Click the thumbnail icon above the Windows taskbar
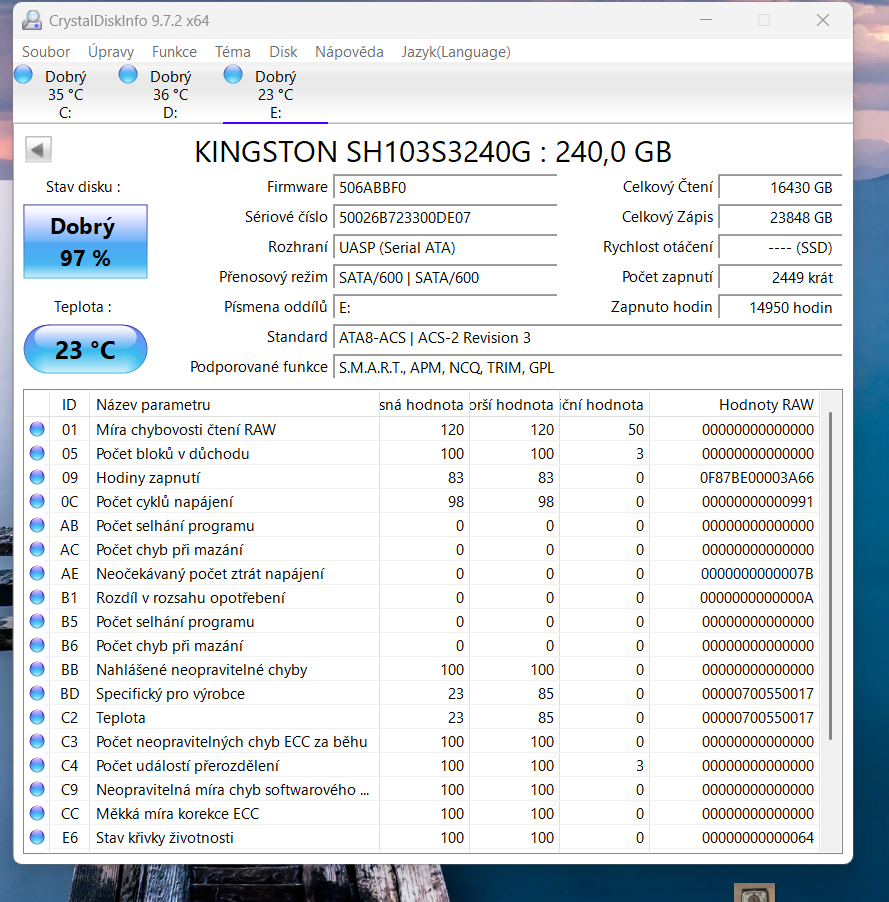 coord(754,891)
